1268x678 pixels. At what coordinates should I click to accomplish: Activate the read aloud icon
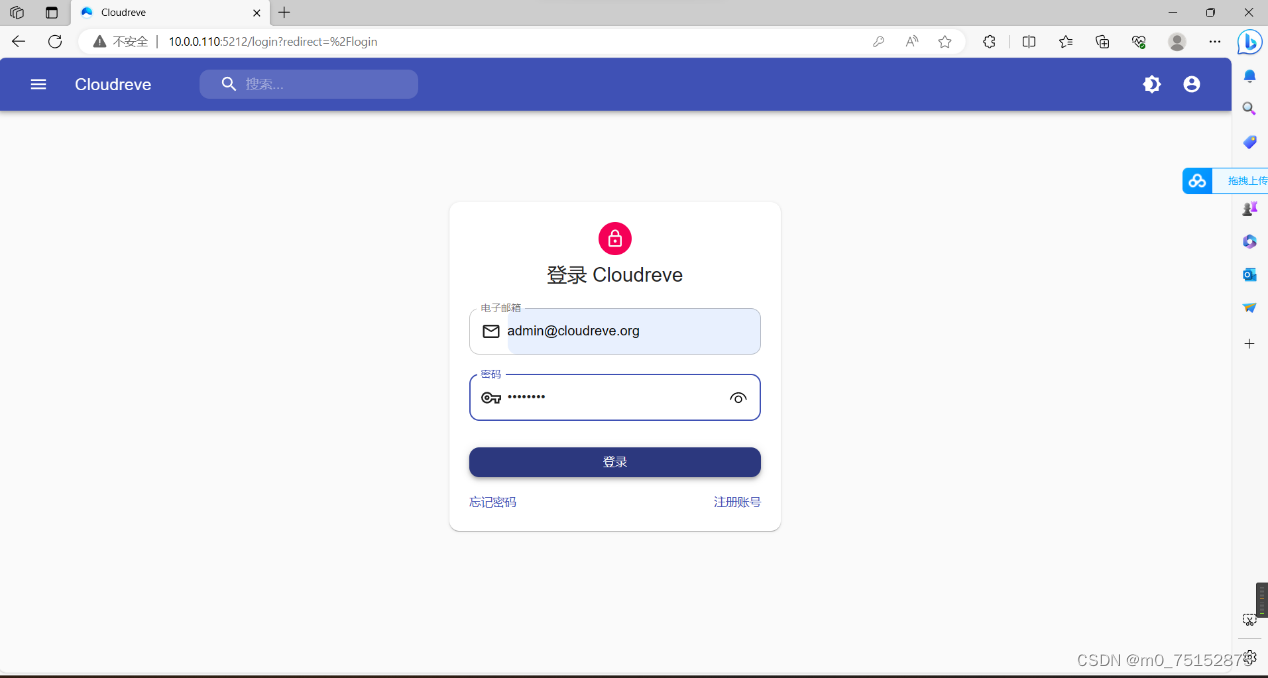912,42
